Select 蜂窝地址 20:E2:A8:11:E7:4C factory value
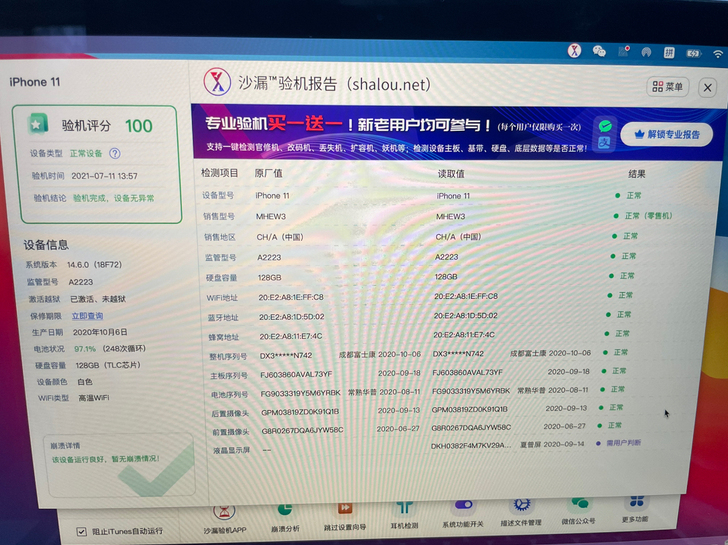Screen dimensions: 728x545 291,336
